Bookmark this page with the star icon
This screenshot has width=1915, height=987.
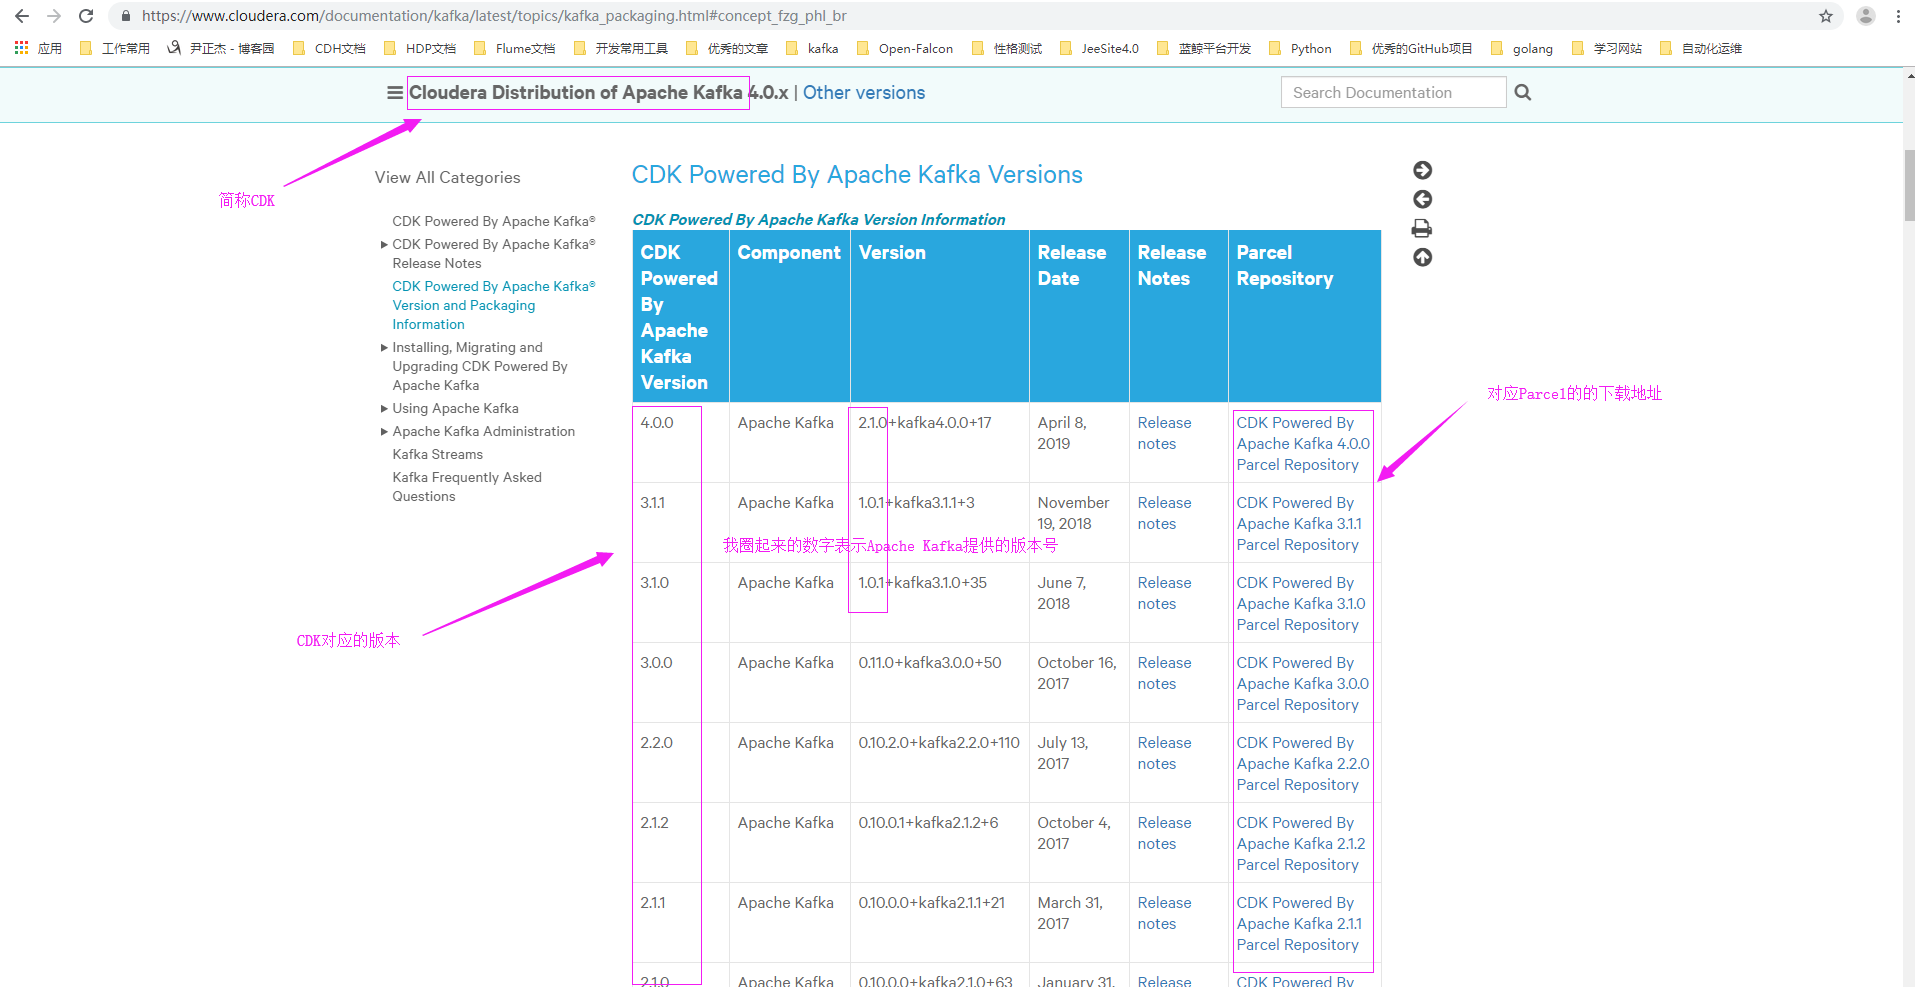click(x=1827, y=16)
